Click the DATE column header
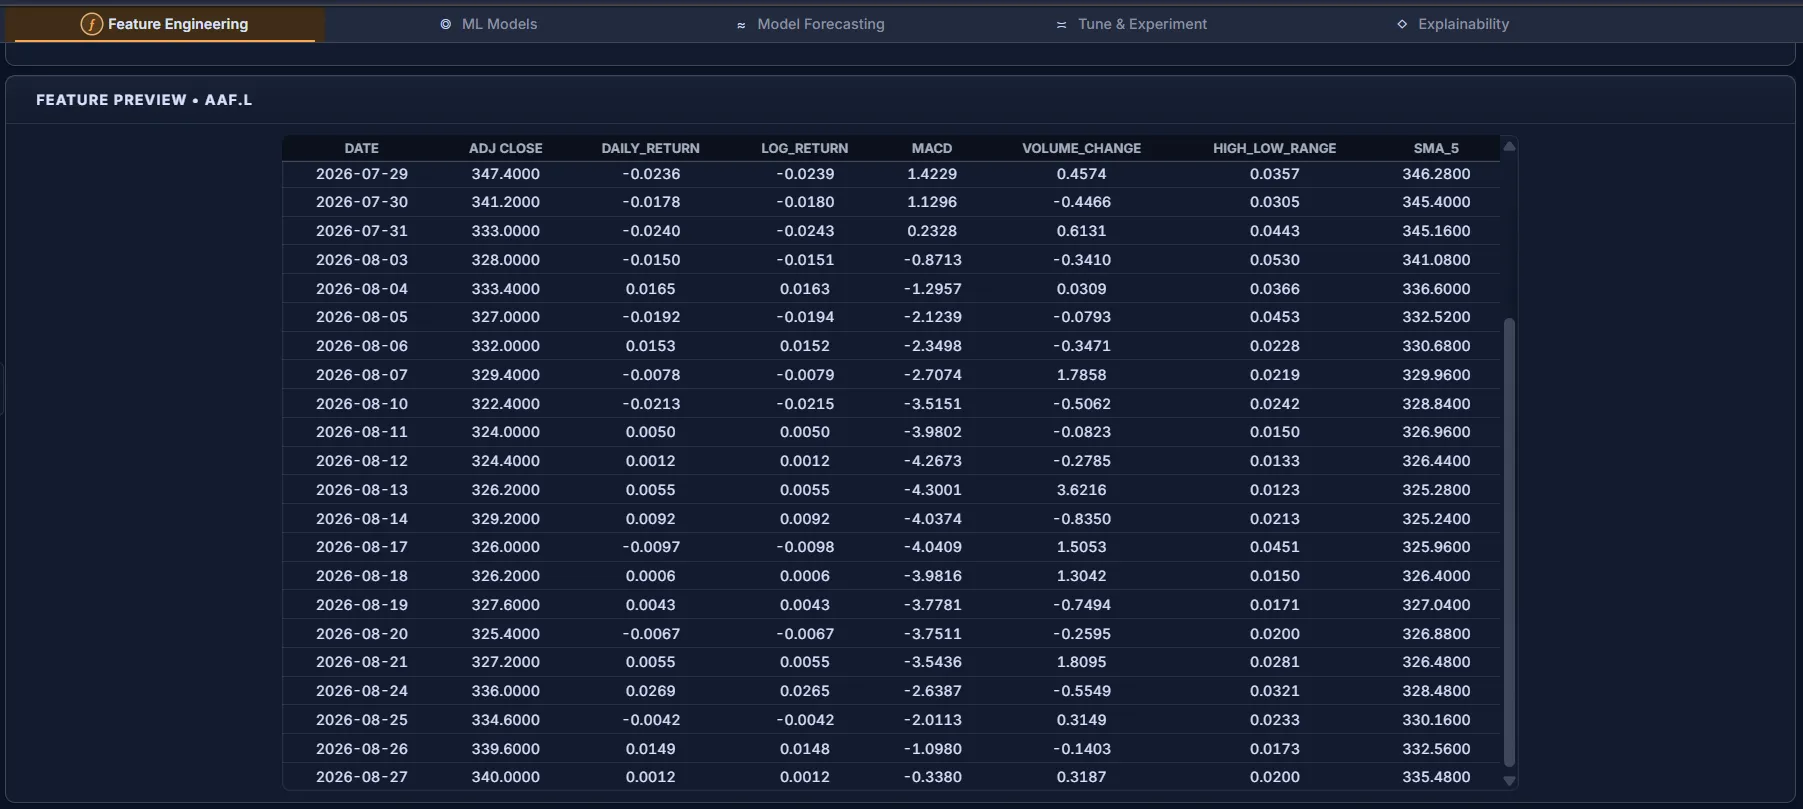The image size is (1803, 809). (x=362, y=148)
